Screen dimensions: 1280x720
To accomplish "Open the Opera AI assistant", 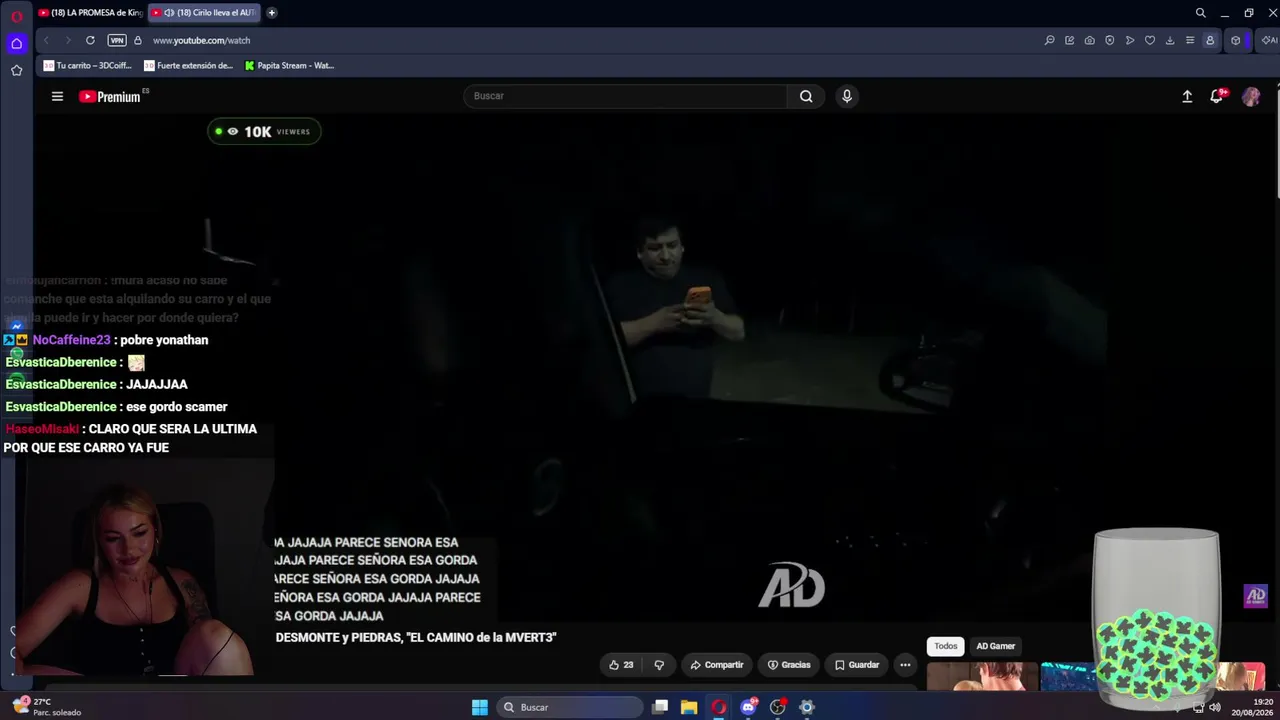I will click(1269, 40).
